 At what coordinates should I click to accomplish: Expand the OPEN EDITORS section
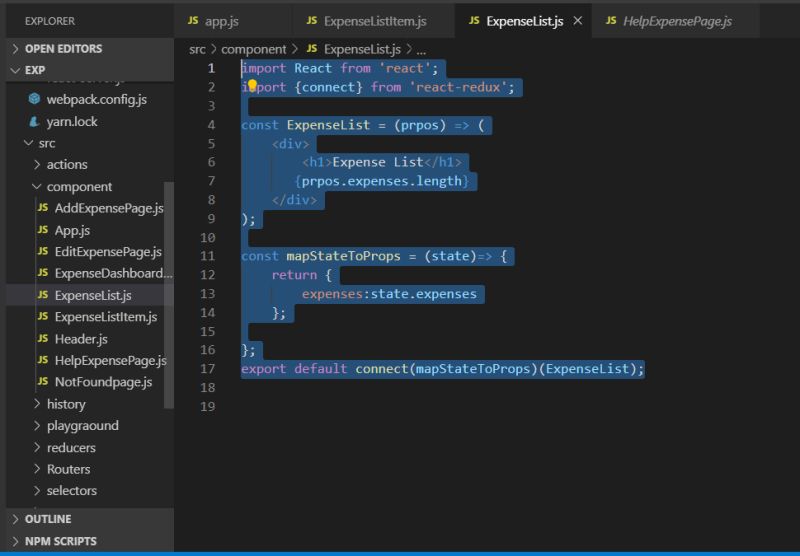coord(90,48)
